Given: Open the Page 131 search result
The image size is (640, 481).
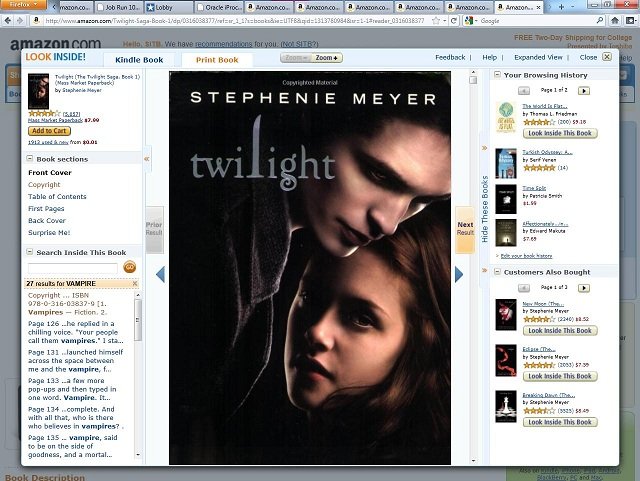Looking at the screenshot, I should click(x=76, y=361).
